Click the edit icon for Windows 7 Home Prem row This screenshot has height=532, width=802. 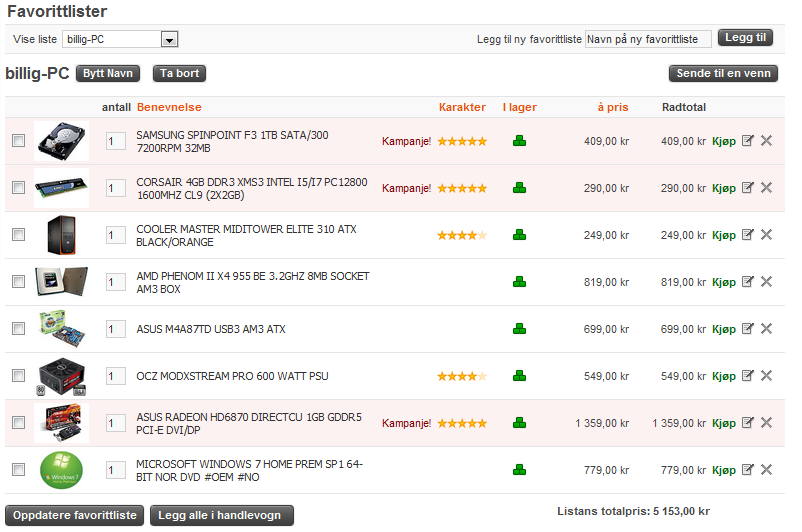pyautogui.click(x=747, y=470)
